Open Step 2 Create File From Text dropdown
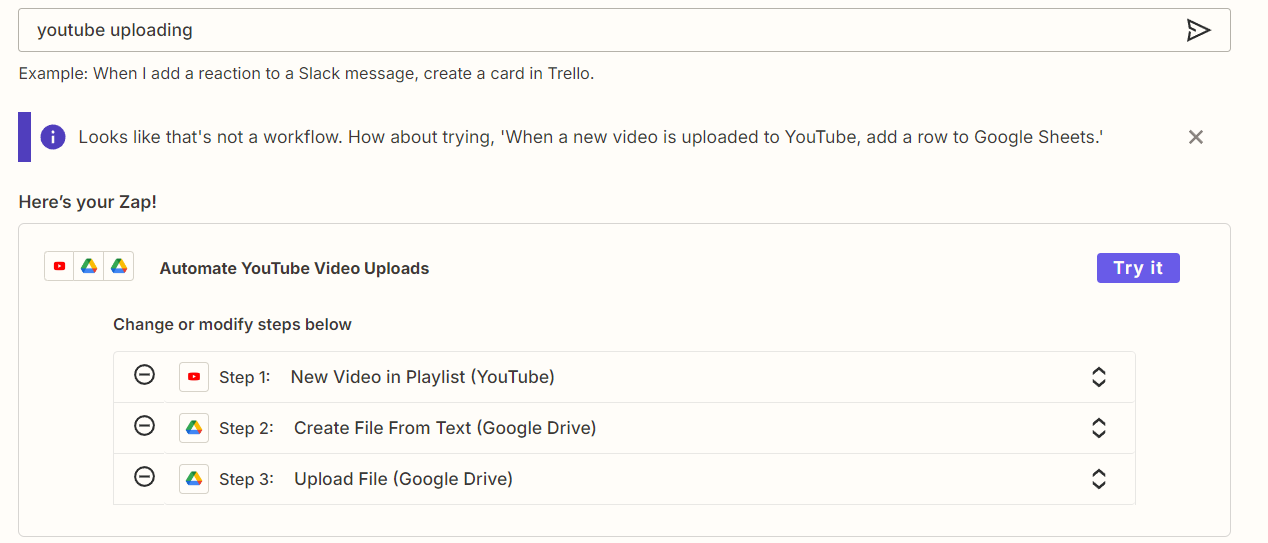The width and height of the screenshot is (1268, 543). (x=1098, y=428)
